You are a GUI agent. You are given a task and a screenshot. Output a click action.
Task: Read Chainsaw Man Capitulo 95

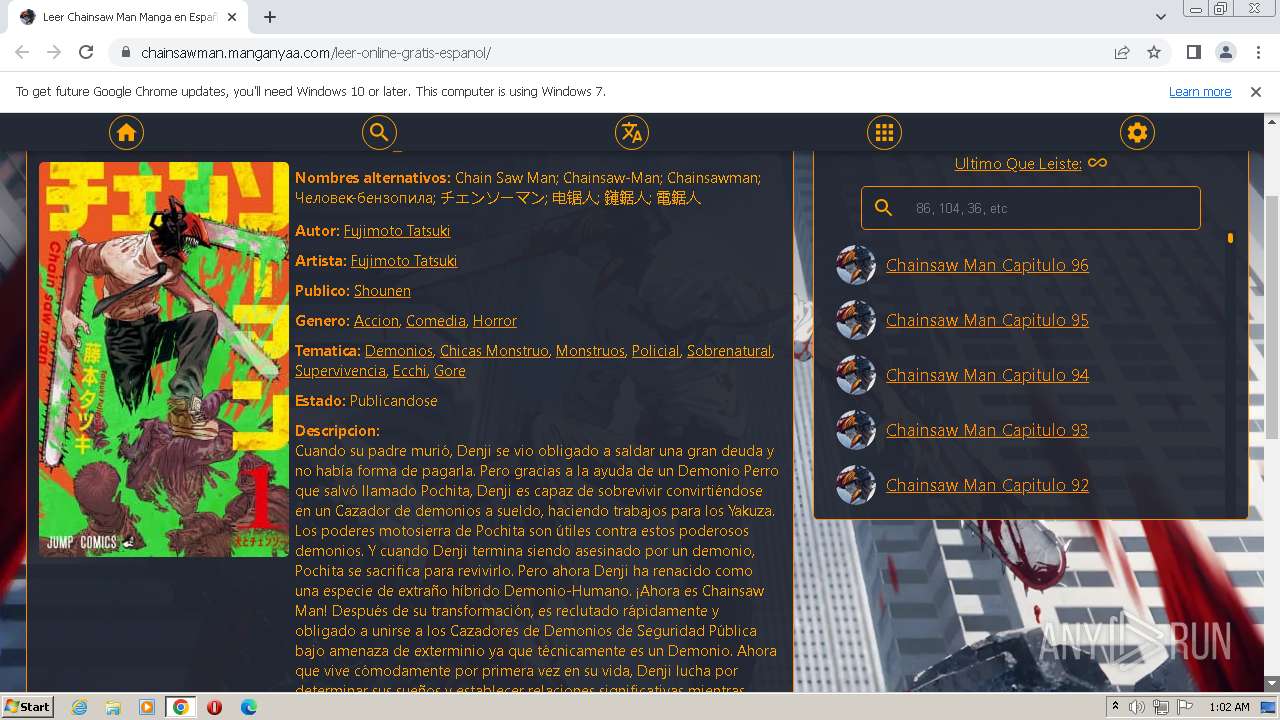[987, 320]
